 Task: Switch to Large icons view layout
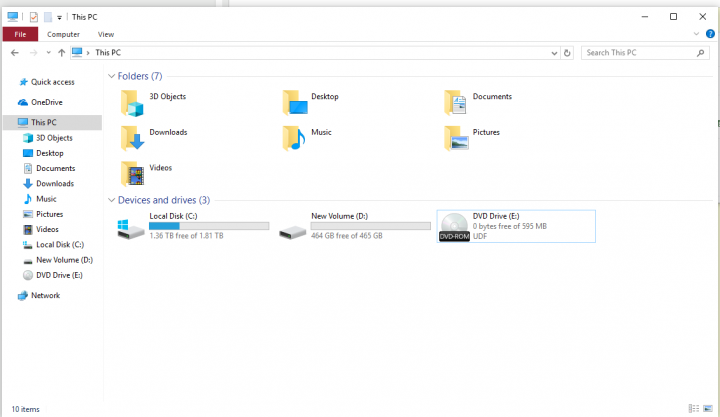tap(708, 408)
